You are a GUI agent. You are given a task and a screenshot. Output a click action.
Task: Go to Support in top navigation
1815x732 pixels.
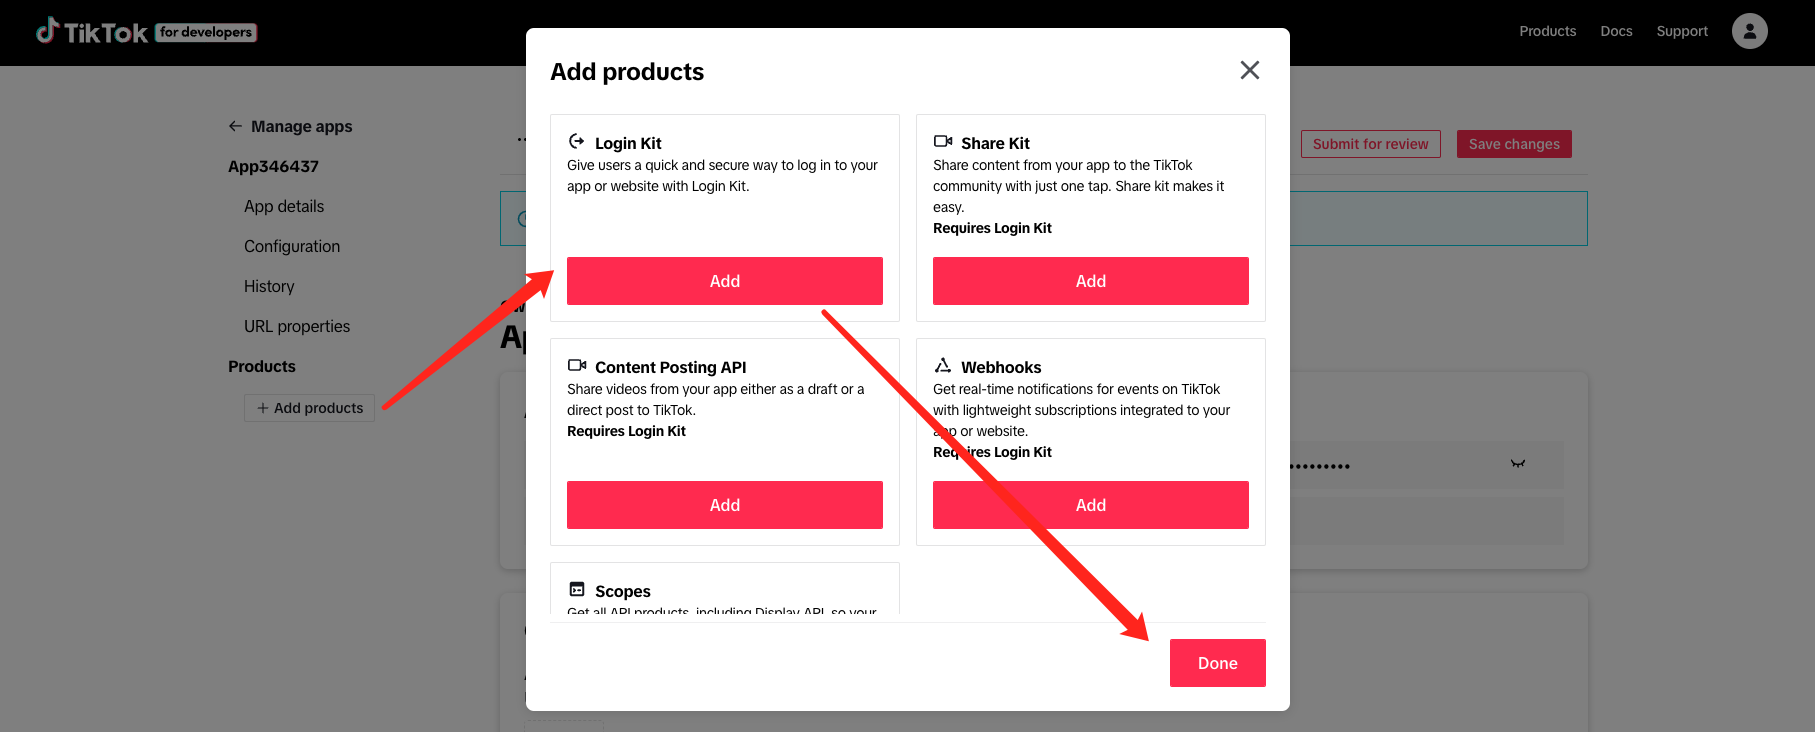click(x=1682, y=31)
